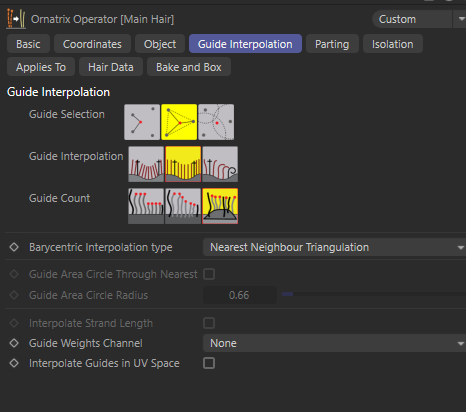
Task: Click the 0.66 radius value field
Action: click(x=240, y=295)
